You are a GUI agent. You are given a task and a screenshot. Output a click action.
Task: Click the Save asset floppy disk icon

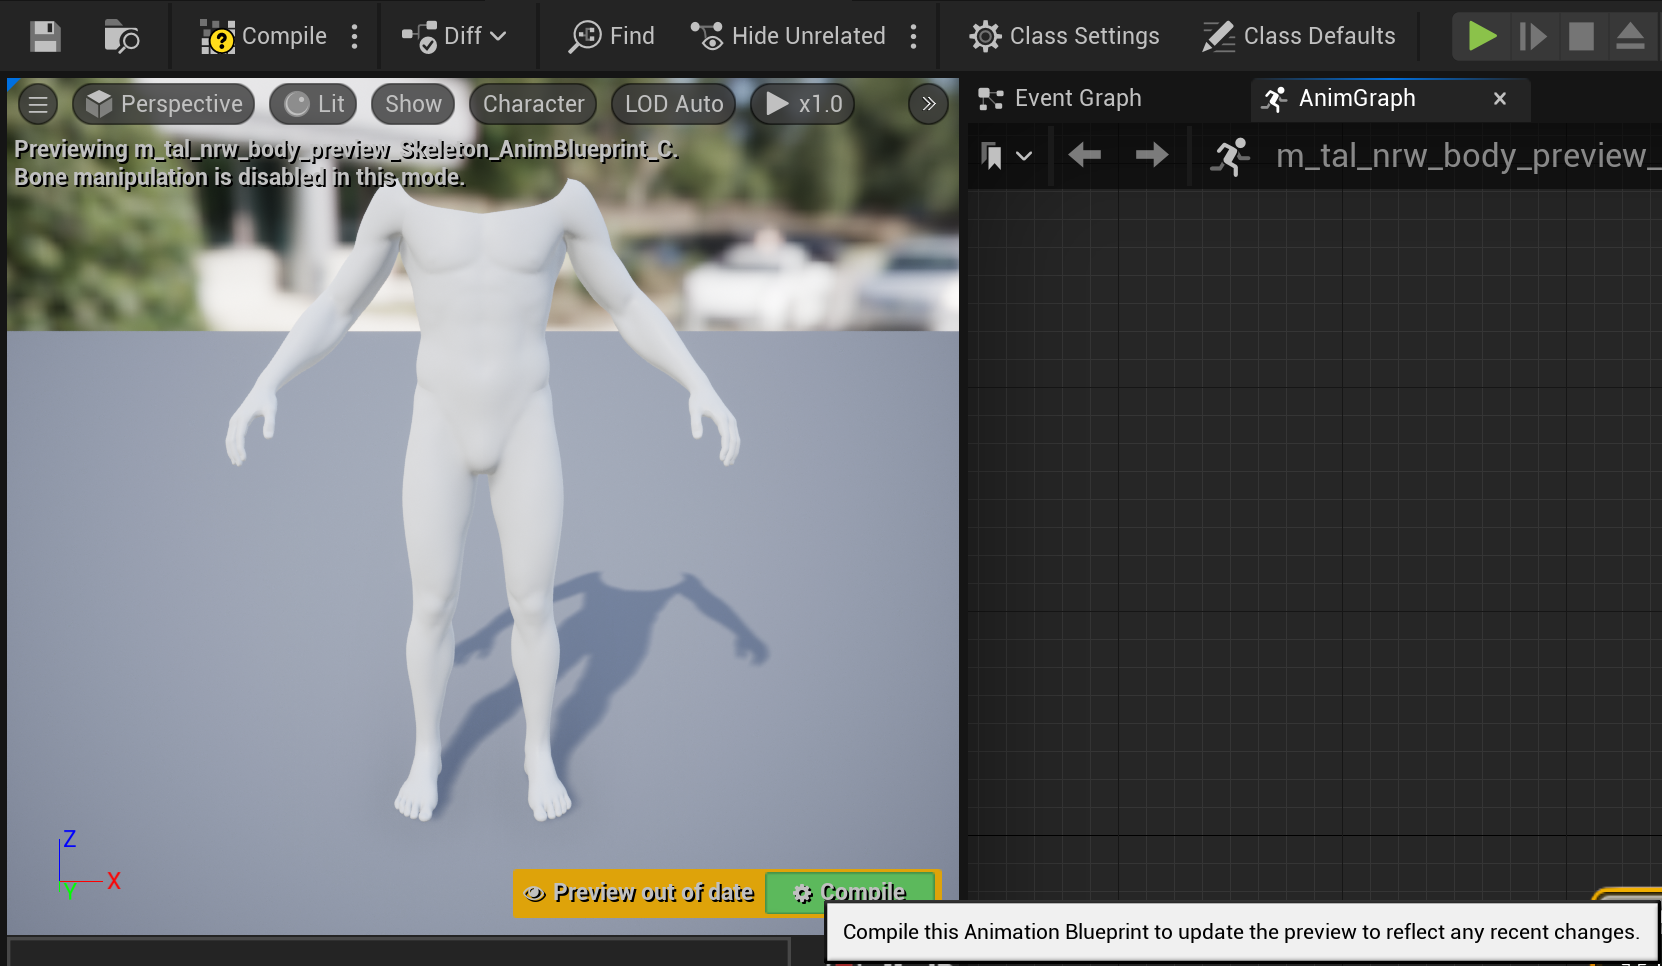pyautogui.click(x=45, y=37)
